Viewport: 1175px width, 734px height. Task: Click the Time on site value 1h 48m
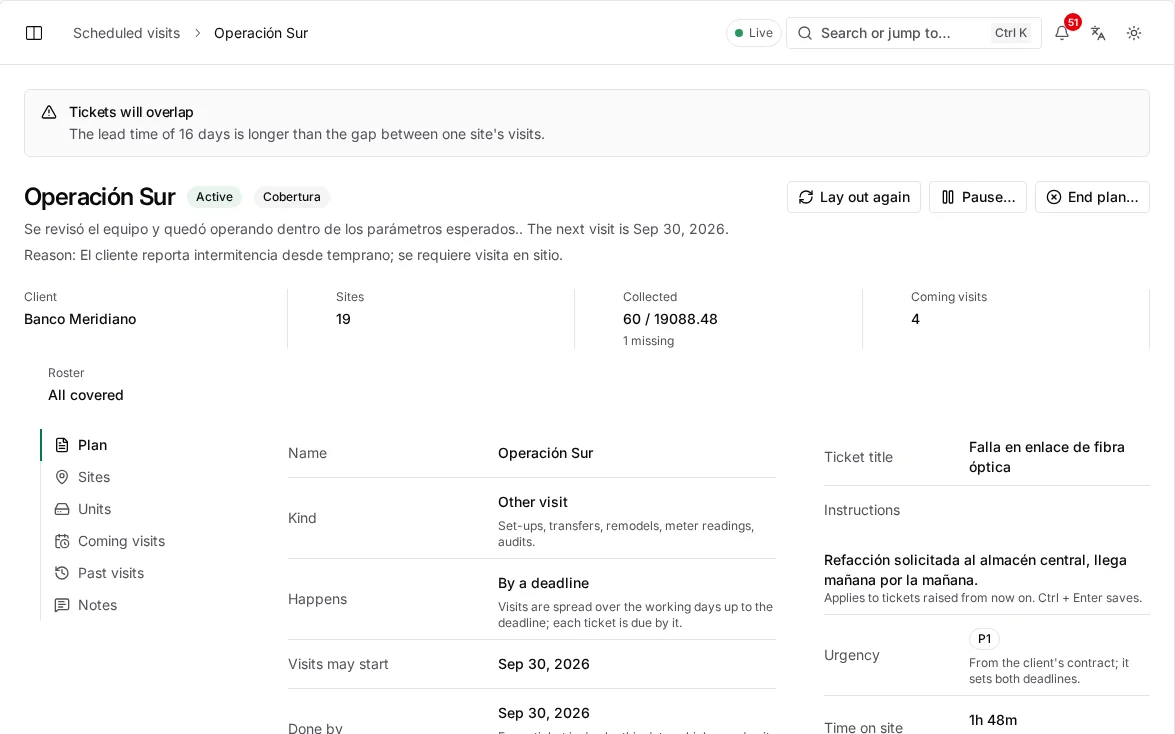click(x=992, y=721)
